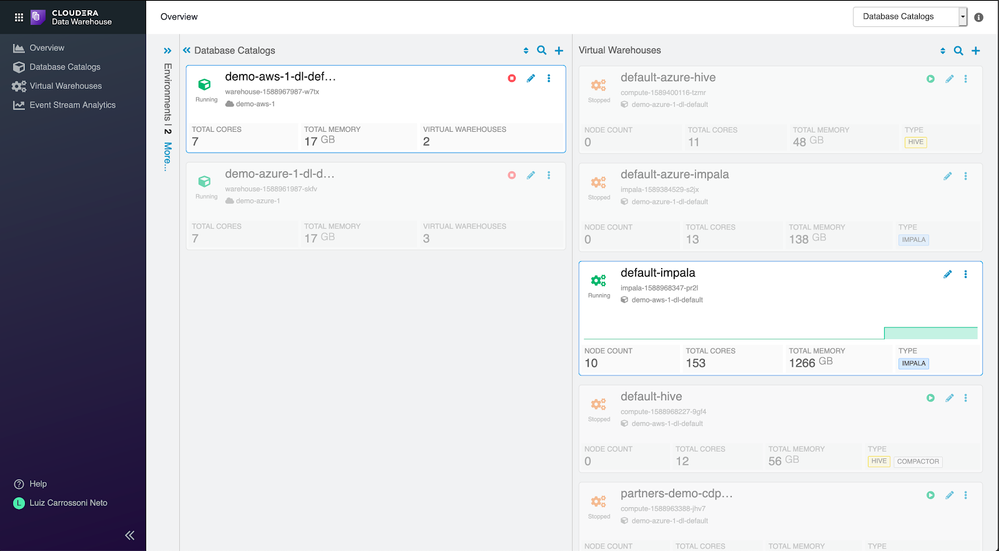Open the app launcher grid icon
This screenshot has width=999, height=551.
19,17
